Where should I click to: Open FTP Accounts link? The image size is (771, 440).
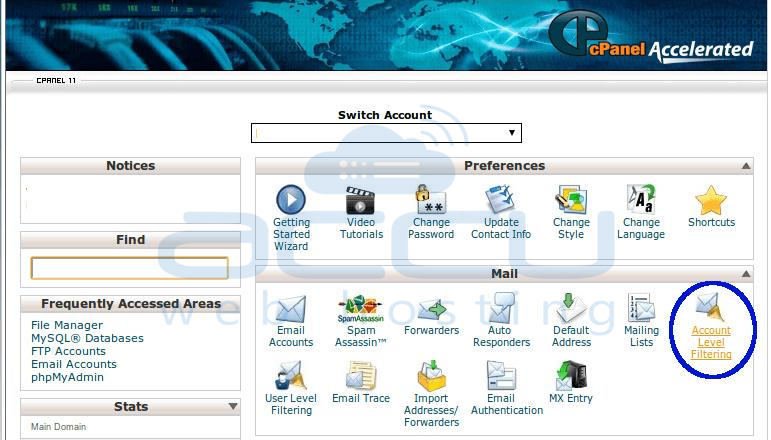[68, 351]
